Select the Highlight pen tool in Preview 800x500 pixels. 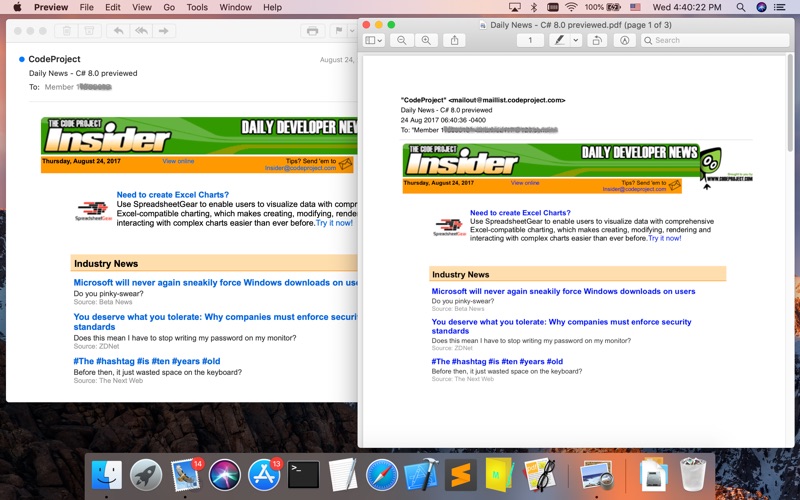click(x=560, y=40)
